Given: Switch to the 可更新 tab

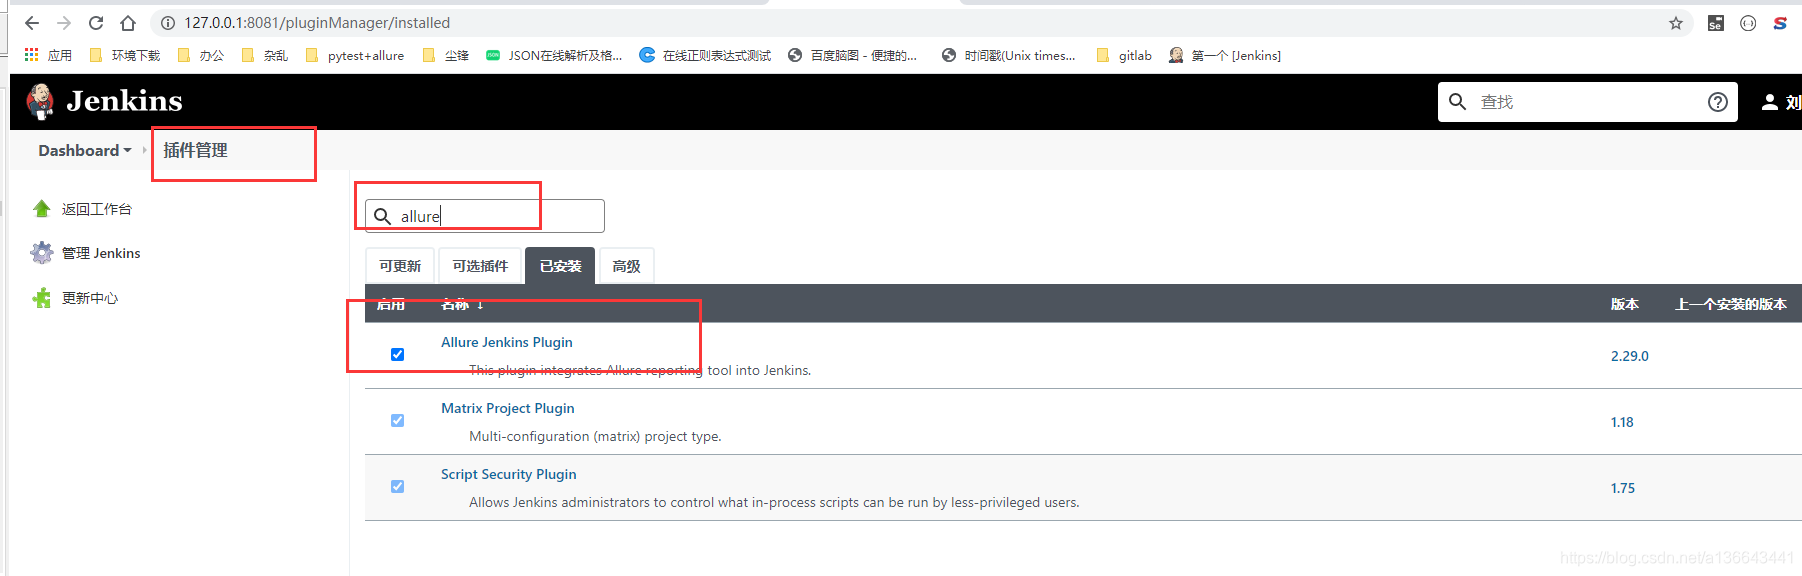Looking at the screenshot, I should pyautogui.click(x=400, y=266).
